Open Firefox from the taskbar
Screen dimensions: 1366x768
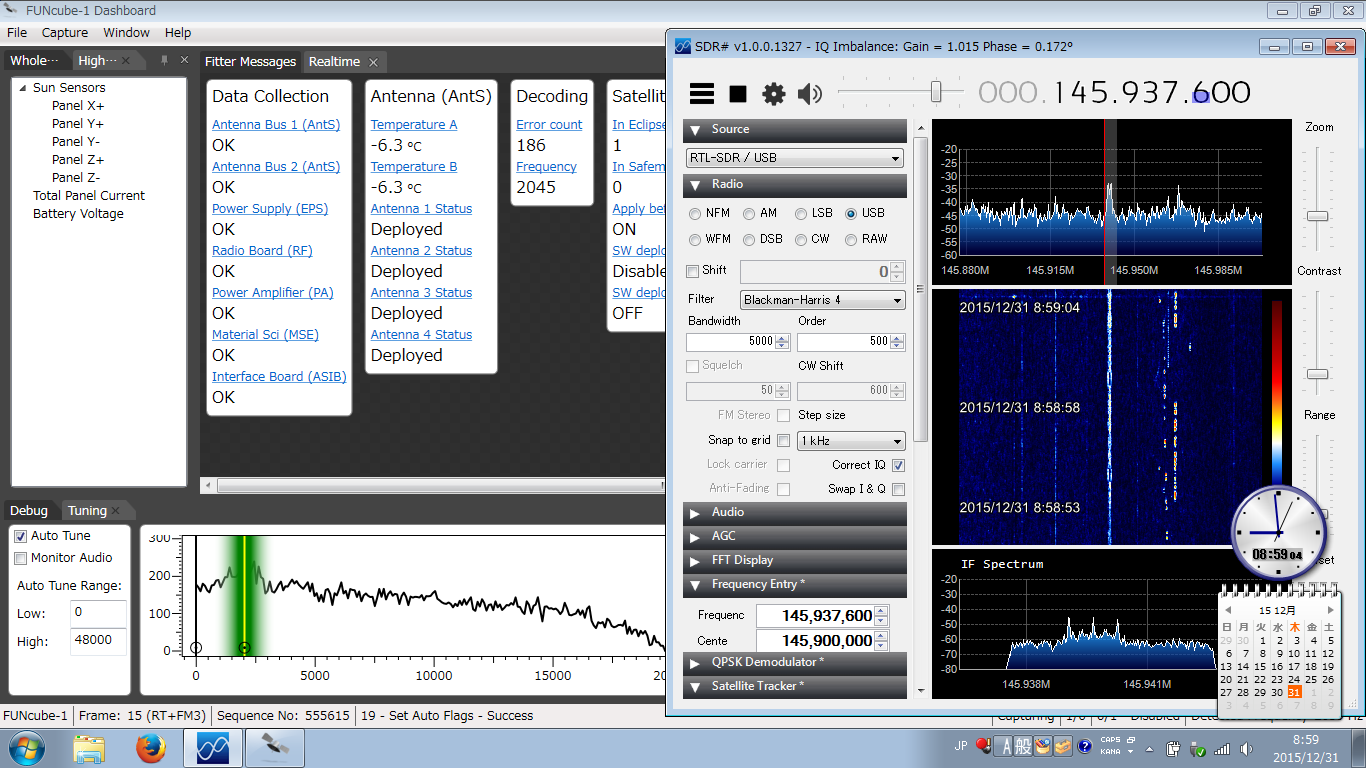[151, 748]
